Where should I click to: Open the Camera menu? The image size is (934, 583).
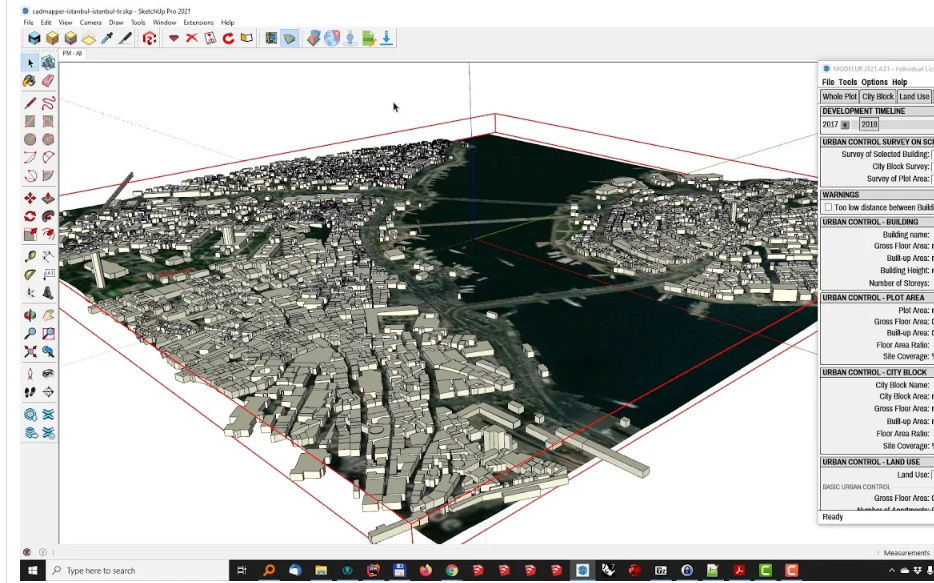pos(90,22)
